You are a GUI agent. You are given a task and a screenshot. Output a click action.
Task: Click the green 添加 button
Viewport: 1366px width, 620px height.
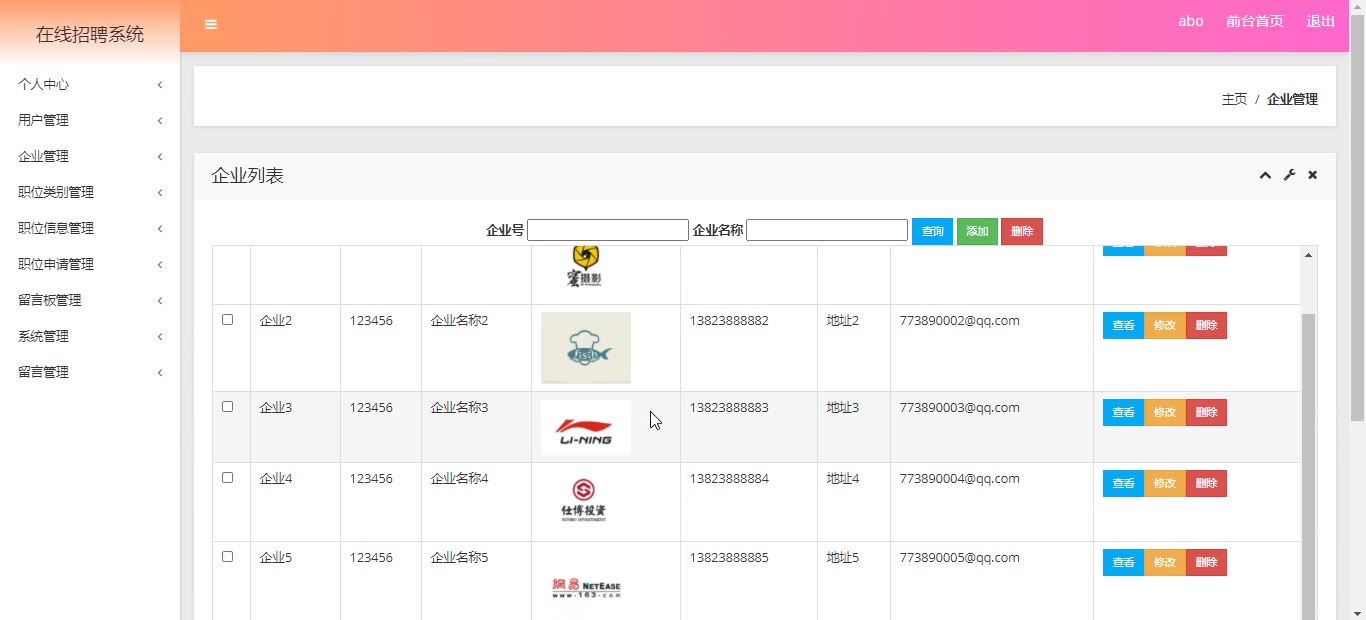tap(977, 232)
